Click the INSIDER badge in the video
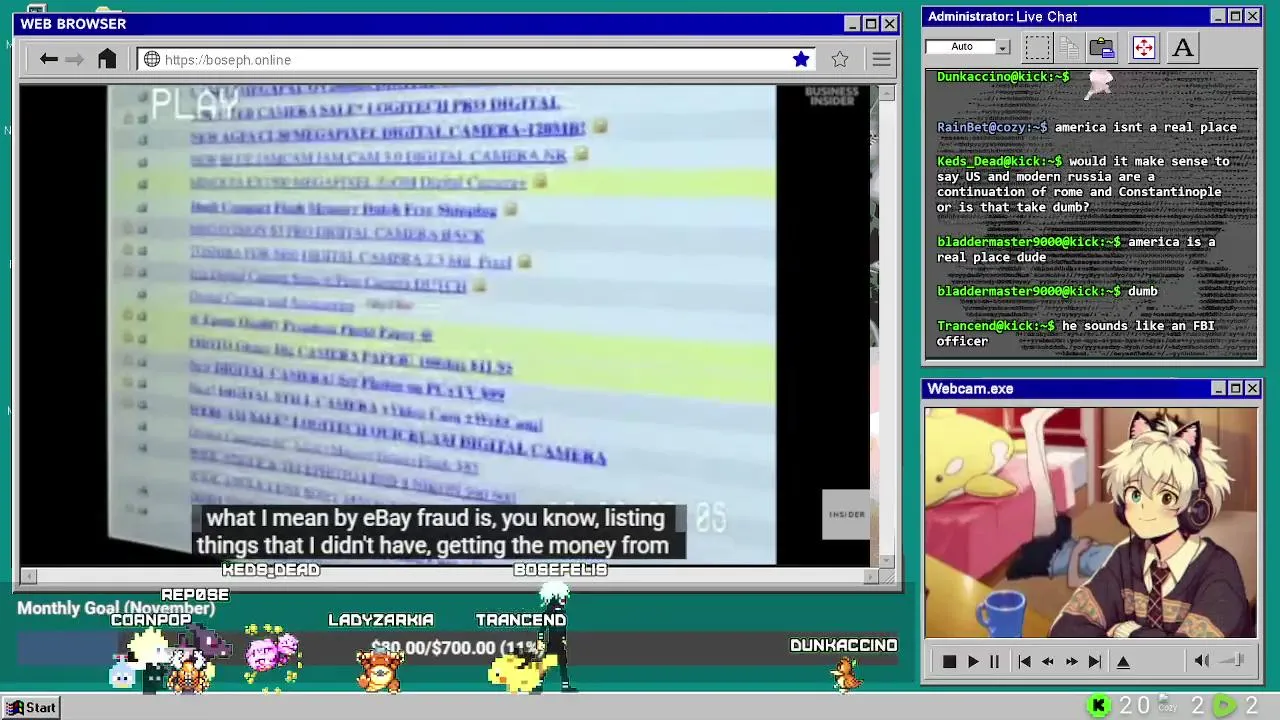The image size is (1280, 720). pyautogui.click(x=846, y=514)
